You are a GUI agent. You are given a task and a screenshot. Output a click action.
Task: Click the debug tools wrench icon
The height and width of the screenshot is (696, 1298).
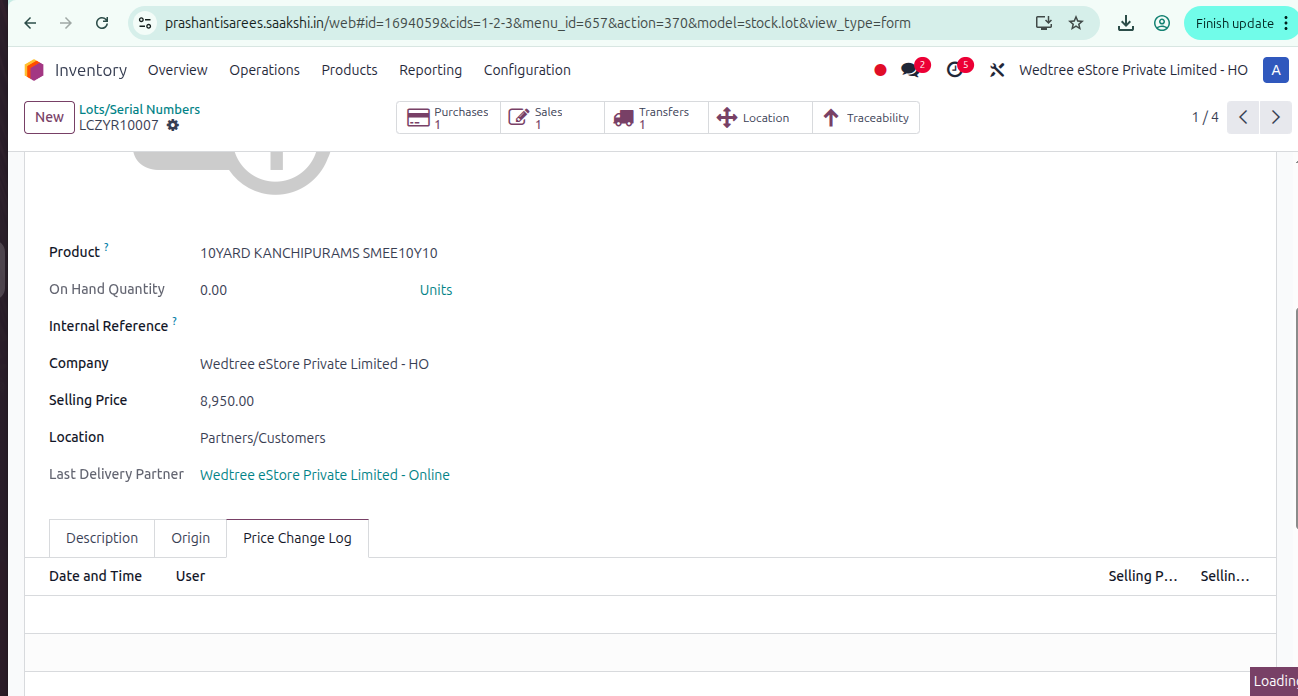pyautogui.click(x=997, y=70)
